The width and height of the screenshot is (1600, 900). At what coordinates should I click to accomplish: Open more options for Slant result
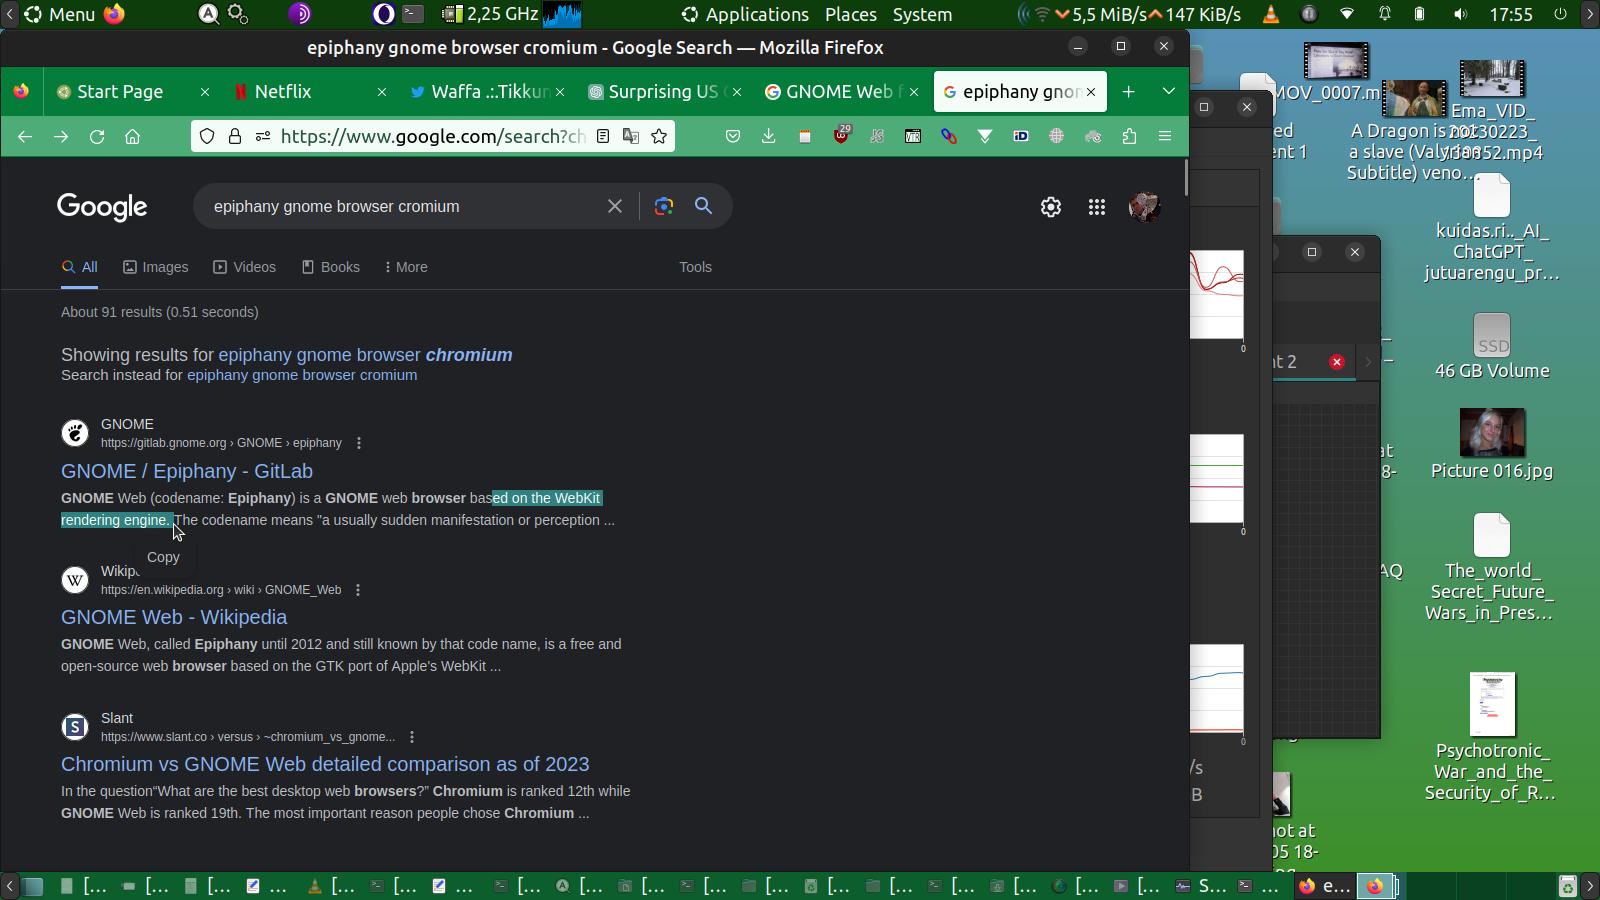(412, 737)
